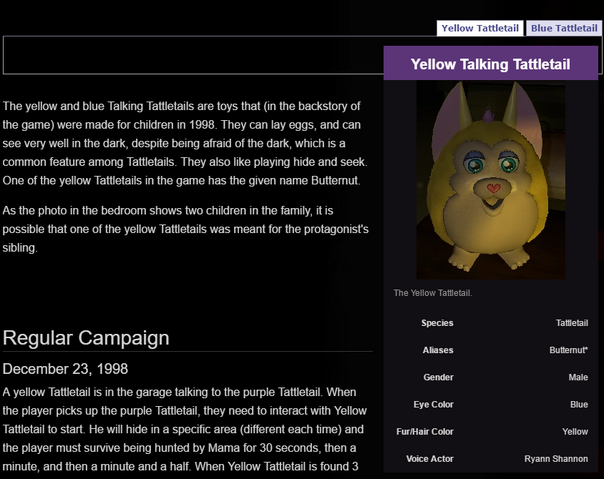Click the paragraph beginning 'As the photo in the bedroom'
This screenshot has width=604, height=479.
(x=185, y=229)
